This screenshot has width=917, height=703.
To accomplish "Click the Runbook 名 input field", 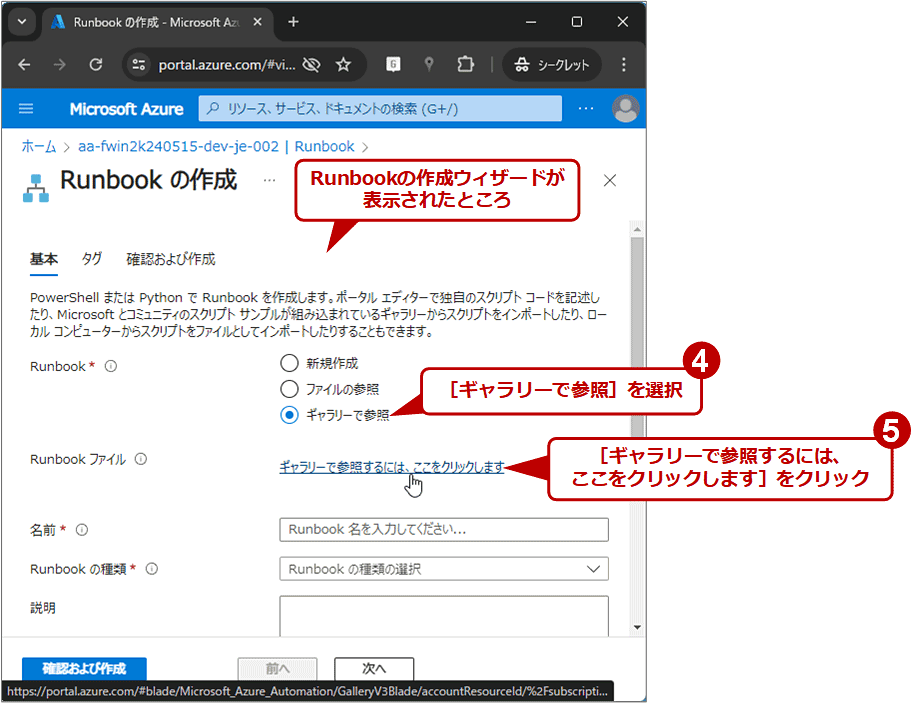I will click(x=444, y=530).
